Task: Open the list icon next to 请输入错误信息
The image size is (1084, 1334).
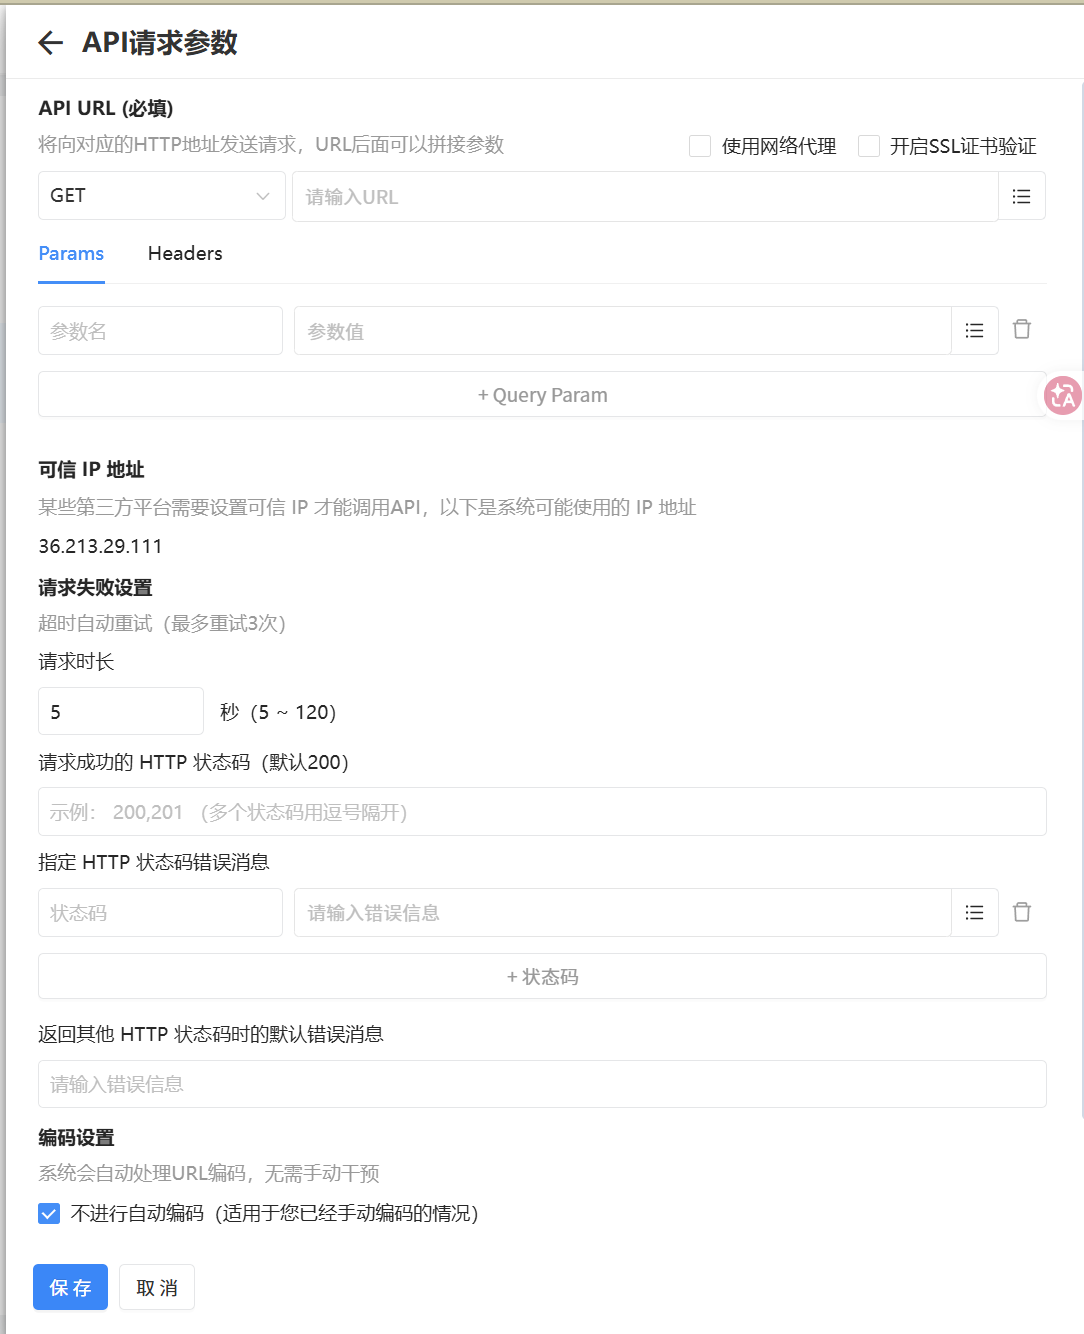Action: click(974, 912)
